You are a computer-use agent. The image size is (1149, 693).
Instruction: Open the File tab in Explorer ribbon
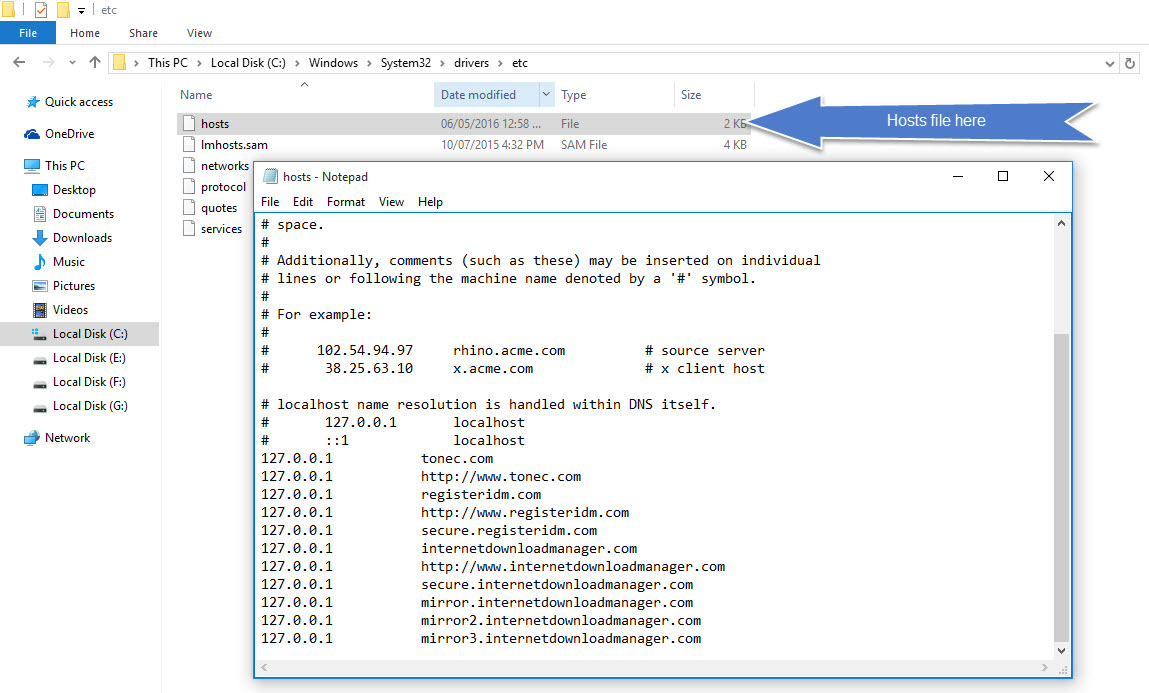point(28,33)
